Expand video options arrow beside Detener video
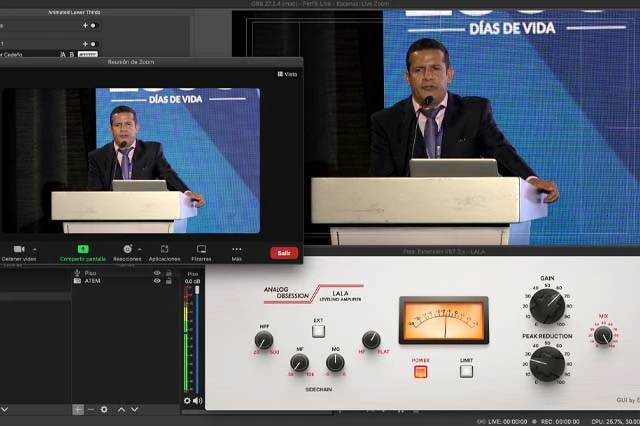 35,248
